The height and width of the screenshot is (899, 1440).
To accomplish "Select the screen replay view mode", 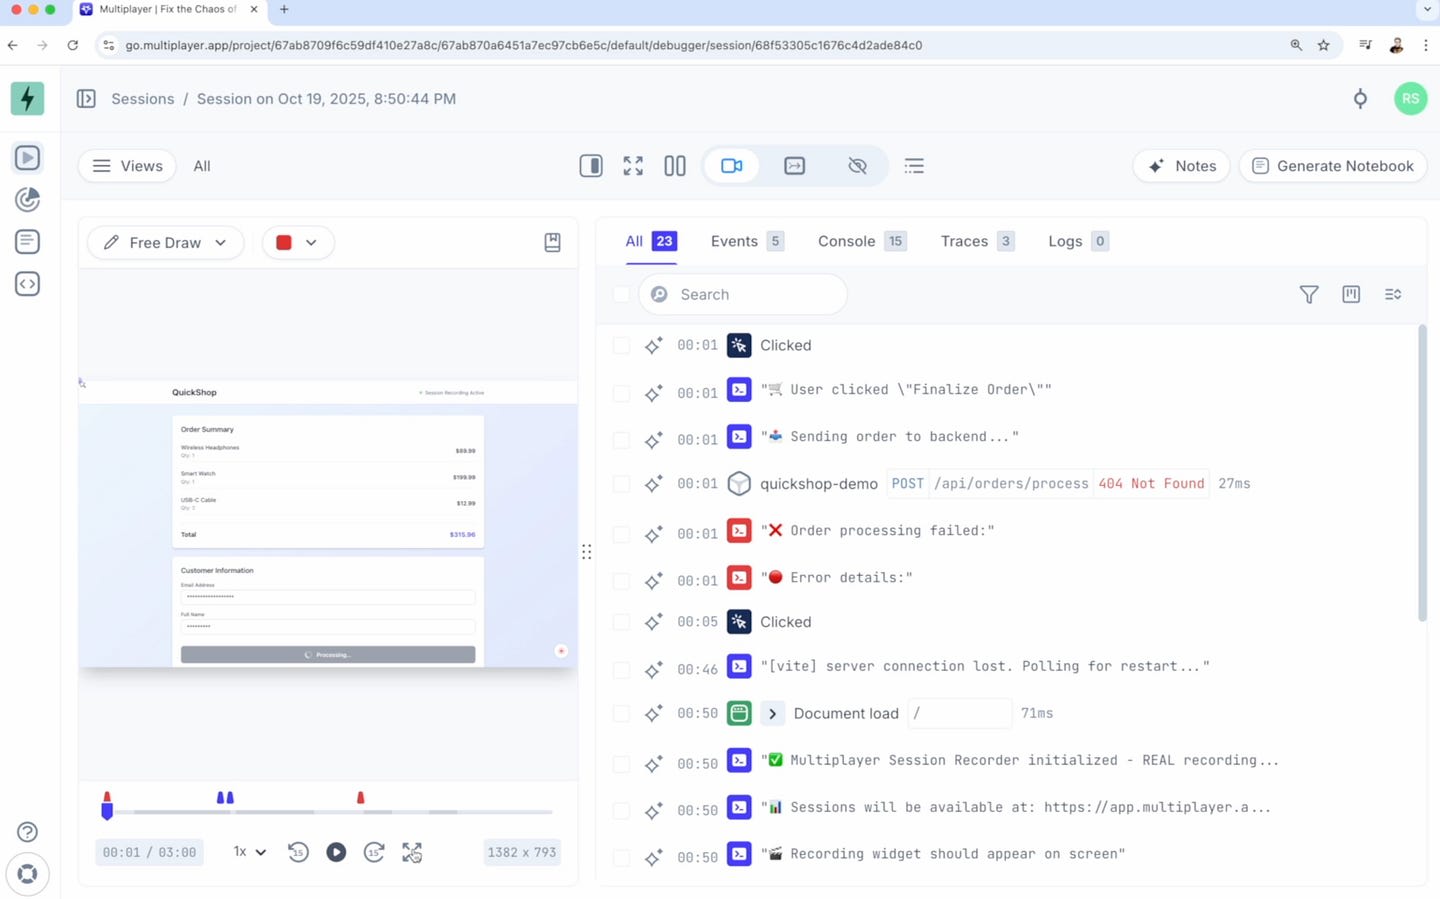I will tap(795, 166).
